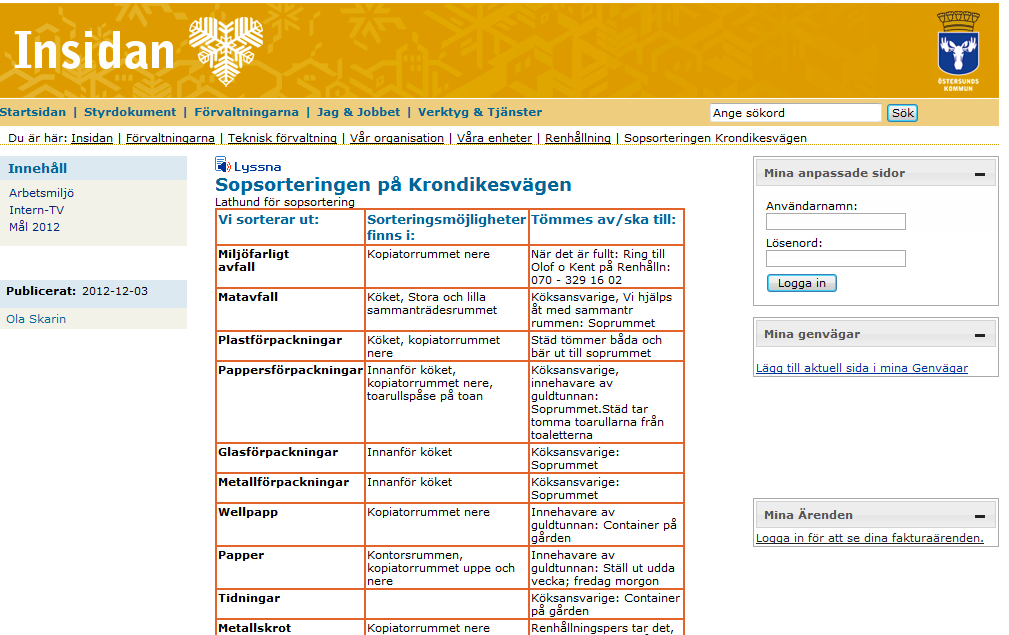This screenshot has height=635, width=1009.
Task: Open the Verktyg & Tjänster menu
Action: coord(480,112)
